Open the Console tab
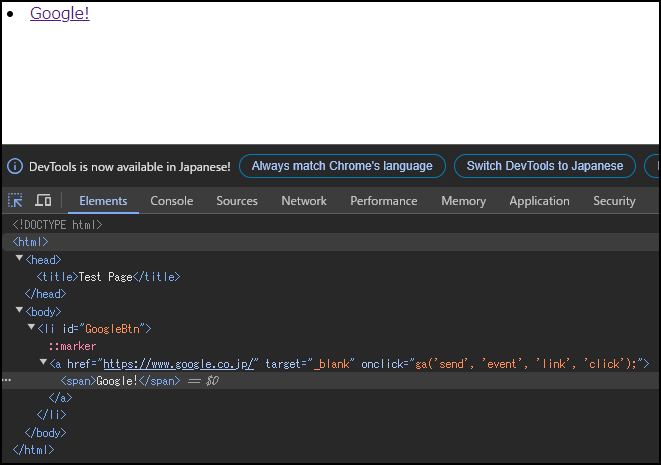The height and width of the screenshot is (465, 661). (172, 201)
